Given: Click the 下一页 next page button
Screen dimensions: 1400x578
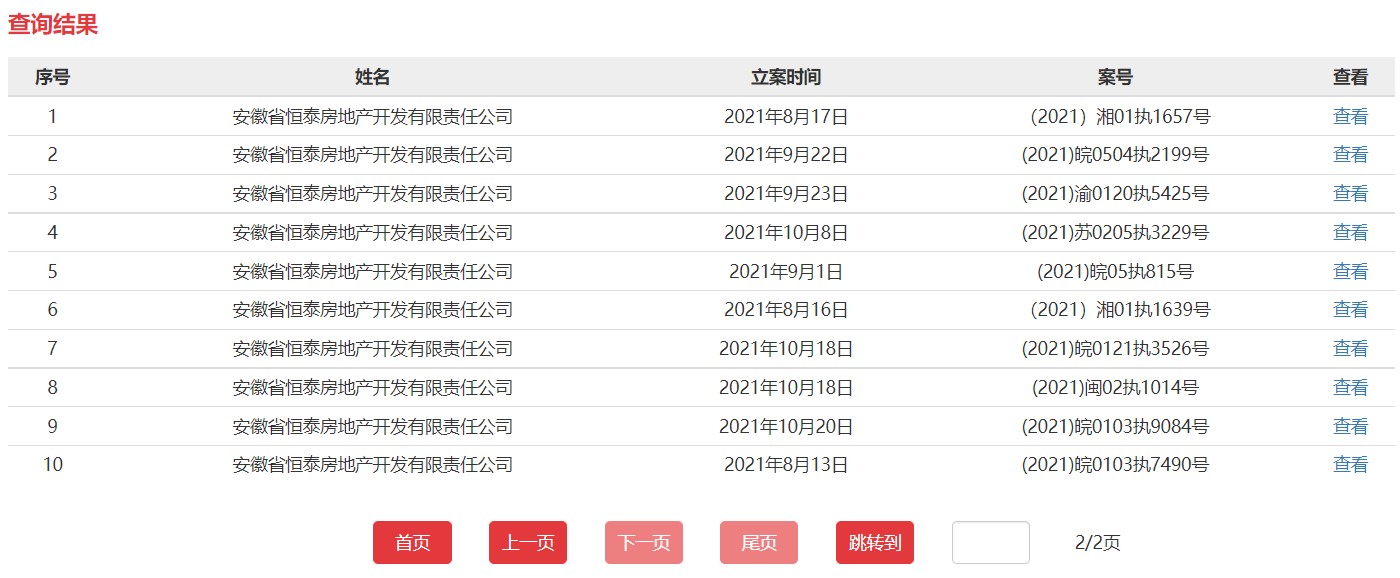Looking at the screenshot, I should click(x=643, y=543).
